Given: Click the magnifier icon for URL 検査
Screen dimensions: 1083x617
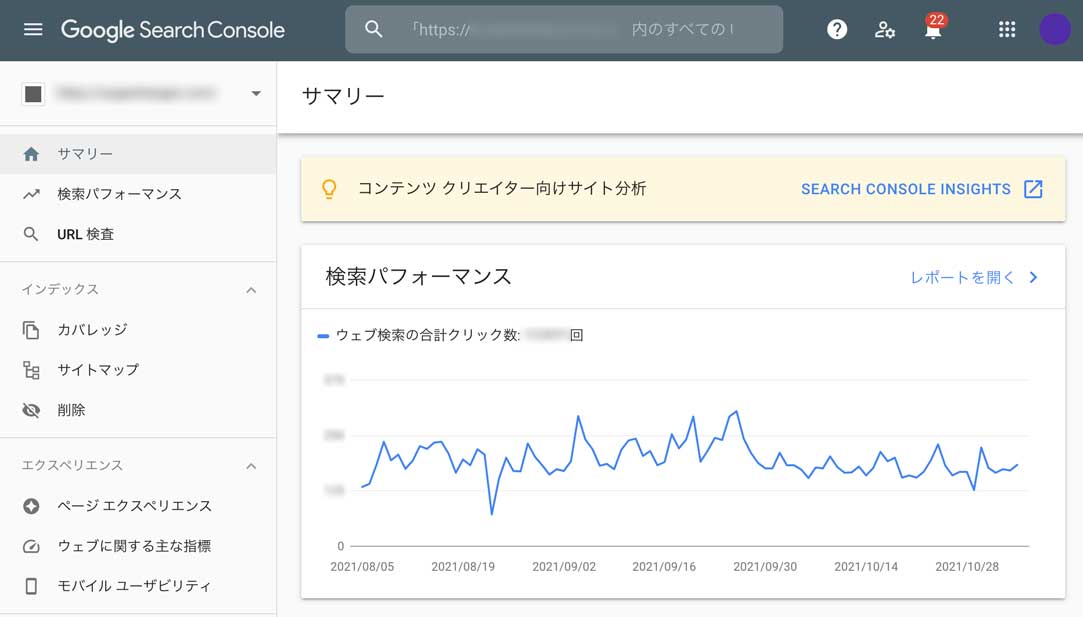Looking at the screenshot, I should (x=31, y=234).
